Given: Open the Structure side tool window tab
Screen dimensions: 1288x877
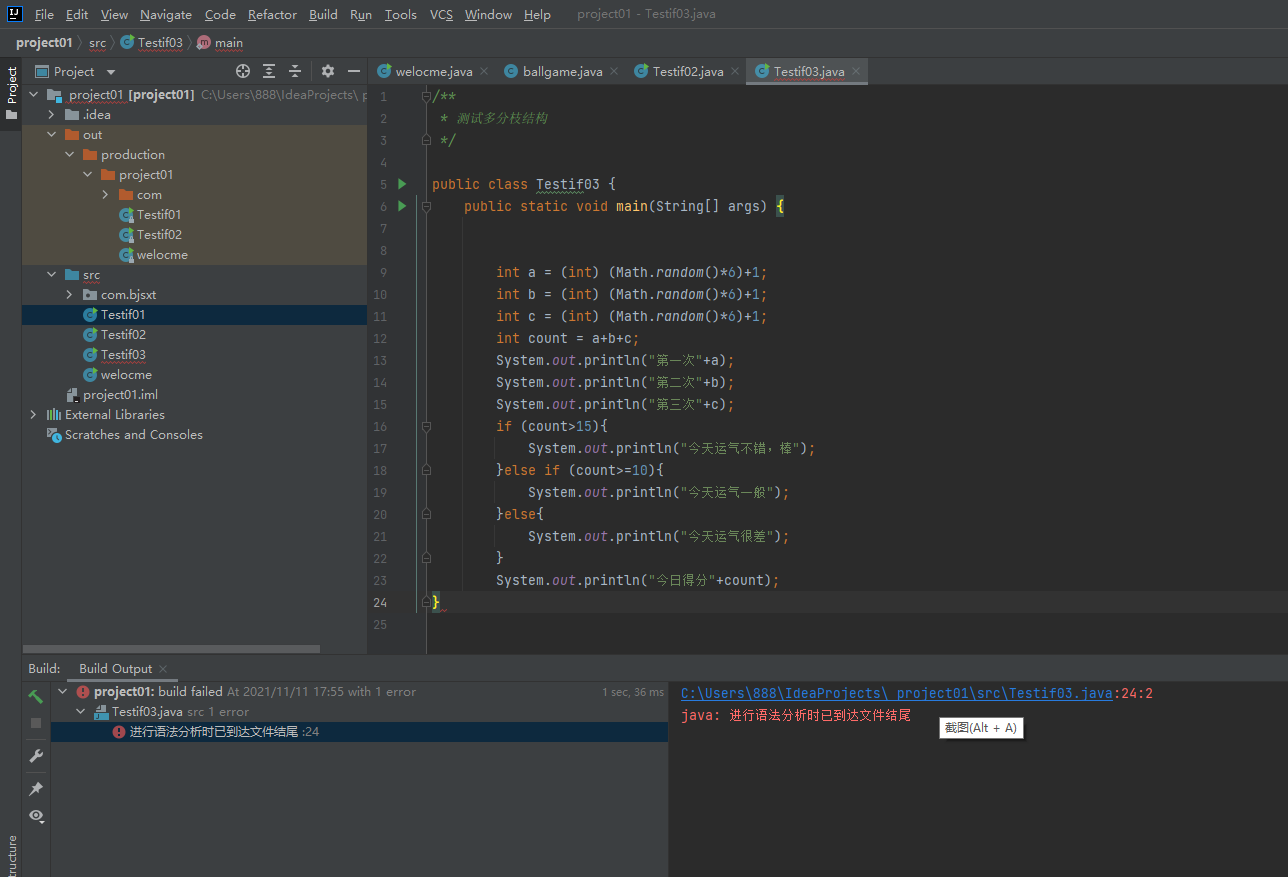Looking at the screenshot, I should [11, 856].
